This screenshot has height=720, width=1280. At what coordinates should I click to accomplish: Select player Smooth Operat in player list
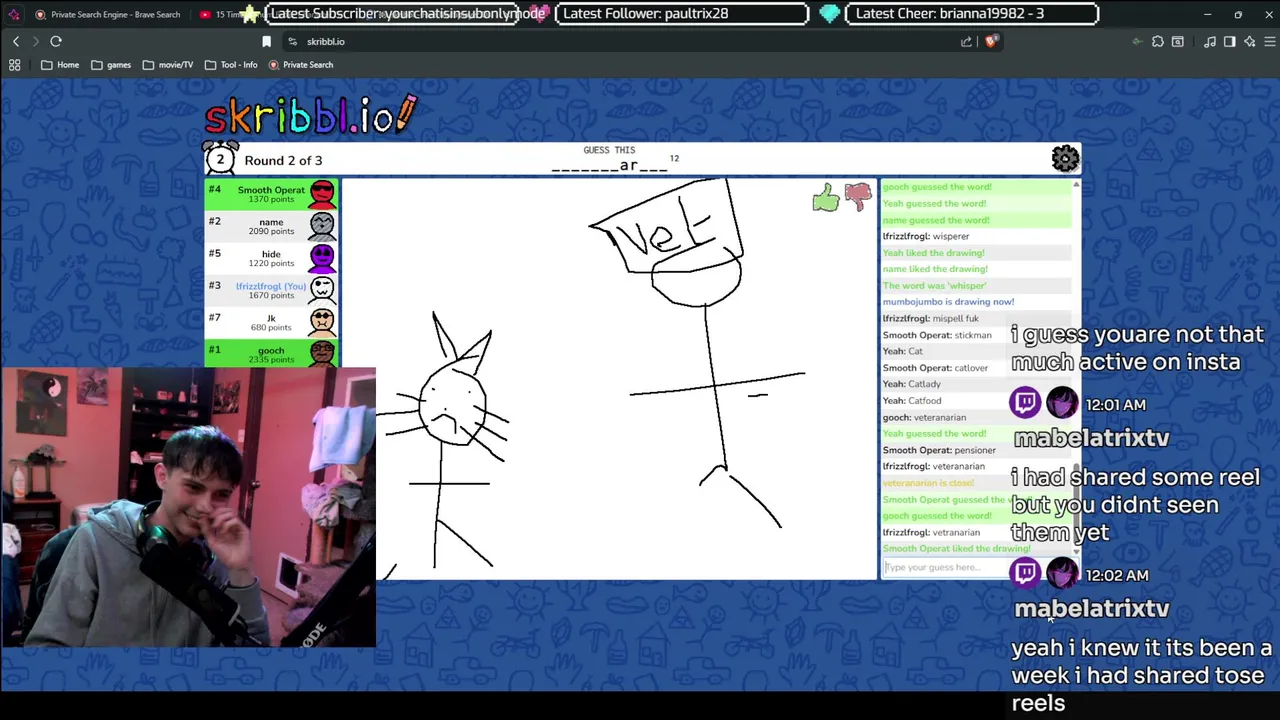click(x=272, y=194)
